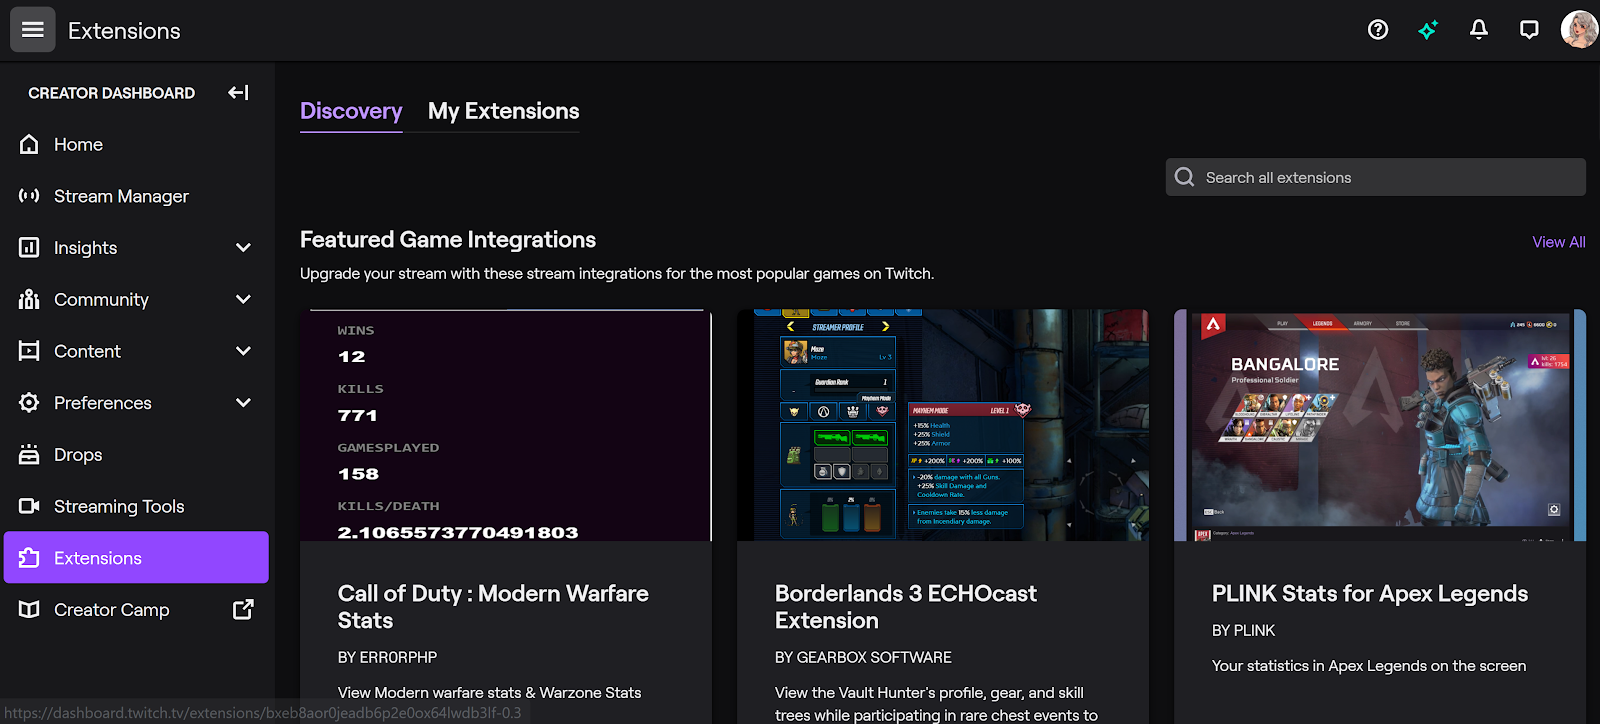
Task: Switch to the My Extensions tab
Action: click(x=504, y=111)
